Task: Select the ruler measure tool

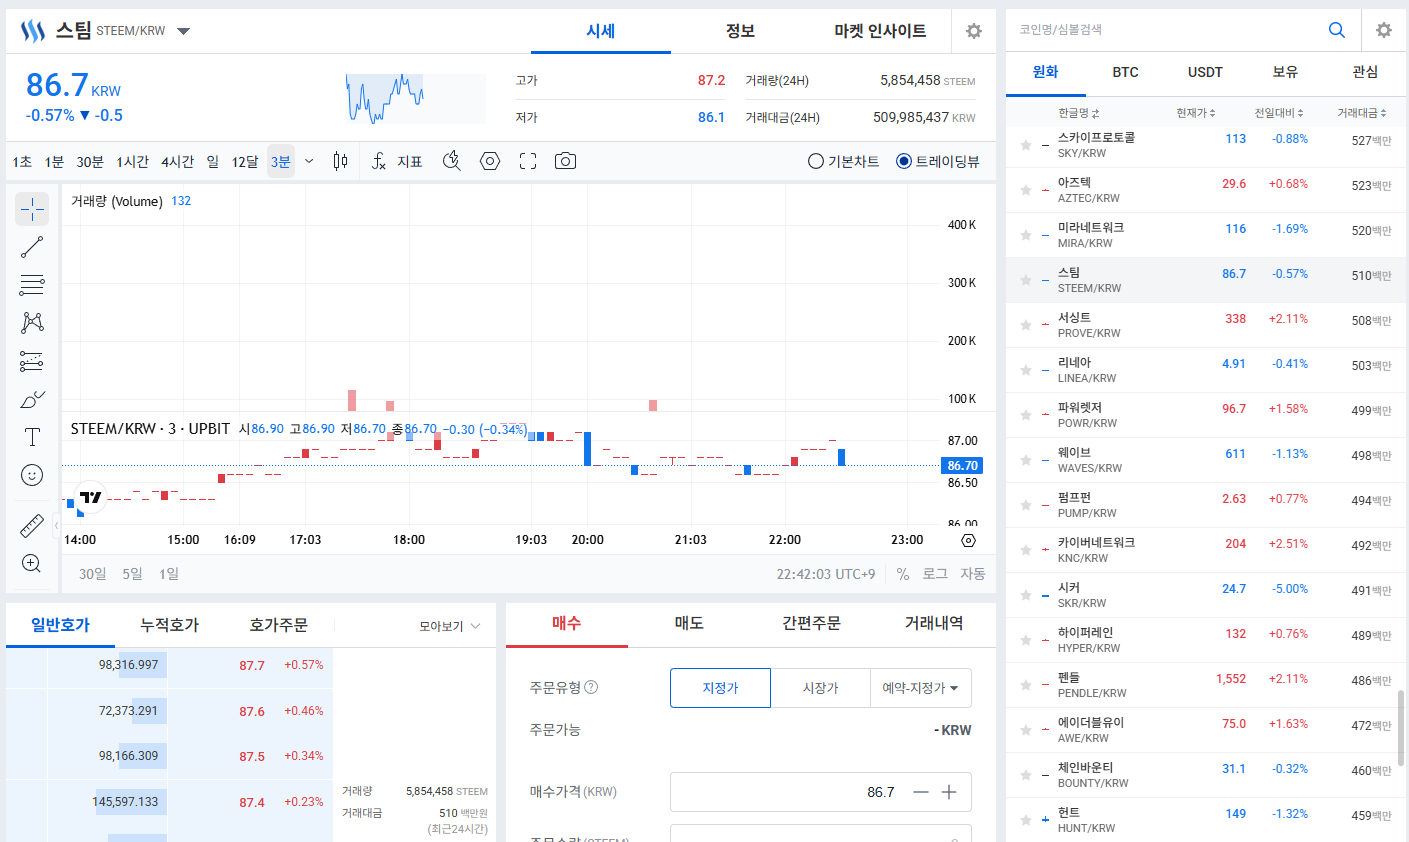Action: pyautogui.click(x=32, y=525)
